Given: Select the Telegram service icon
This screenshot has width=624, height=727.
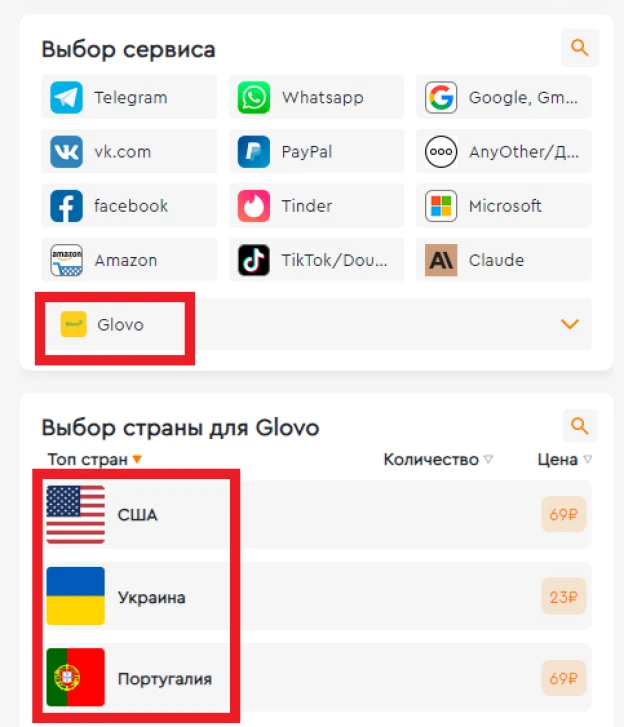Looking at the screenshot, I should tap(66, 97).
